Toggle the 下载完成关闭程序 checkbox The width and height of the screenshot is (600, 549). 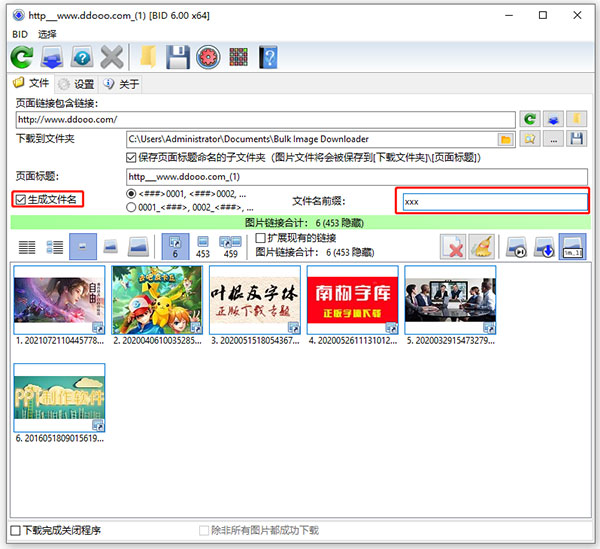point(15,530)
